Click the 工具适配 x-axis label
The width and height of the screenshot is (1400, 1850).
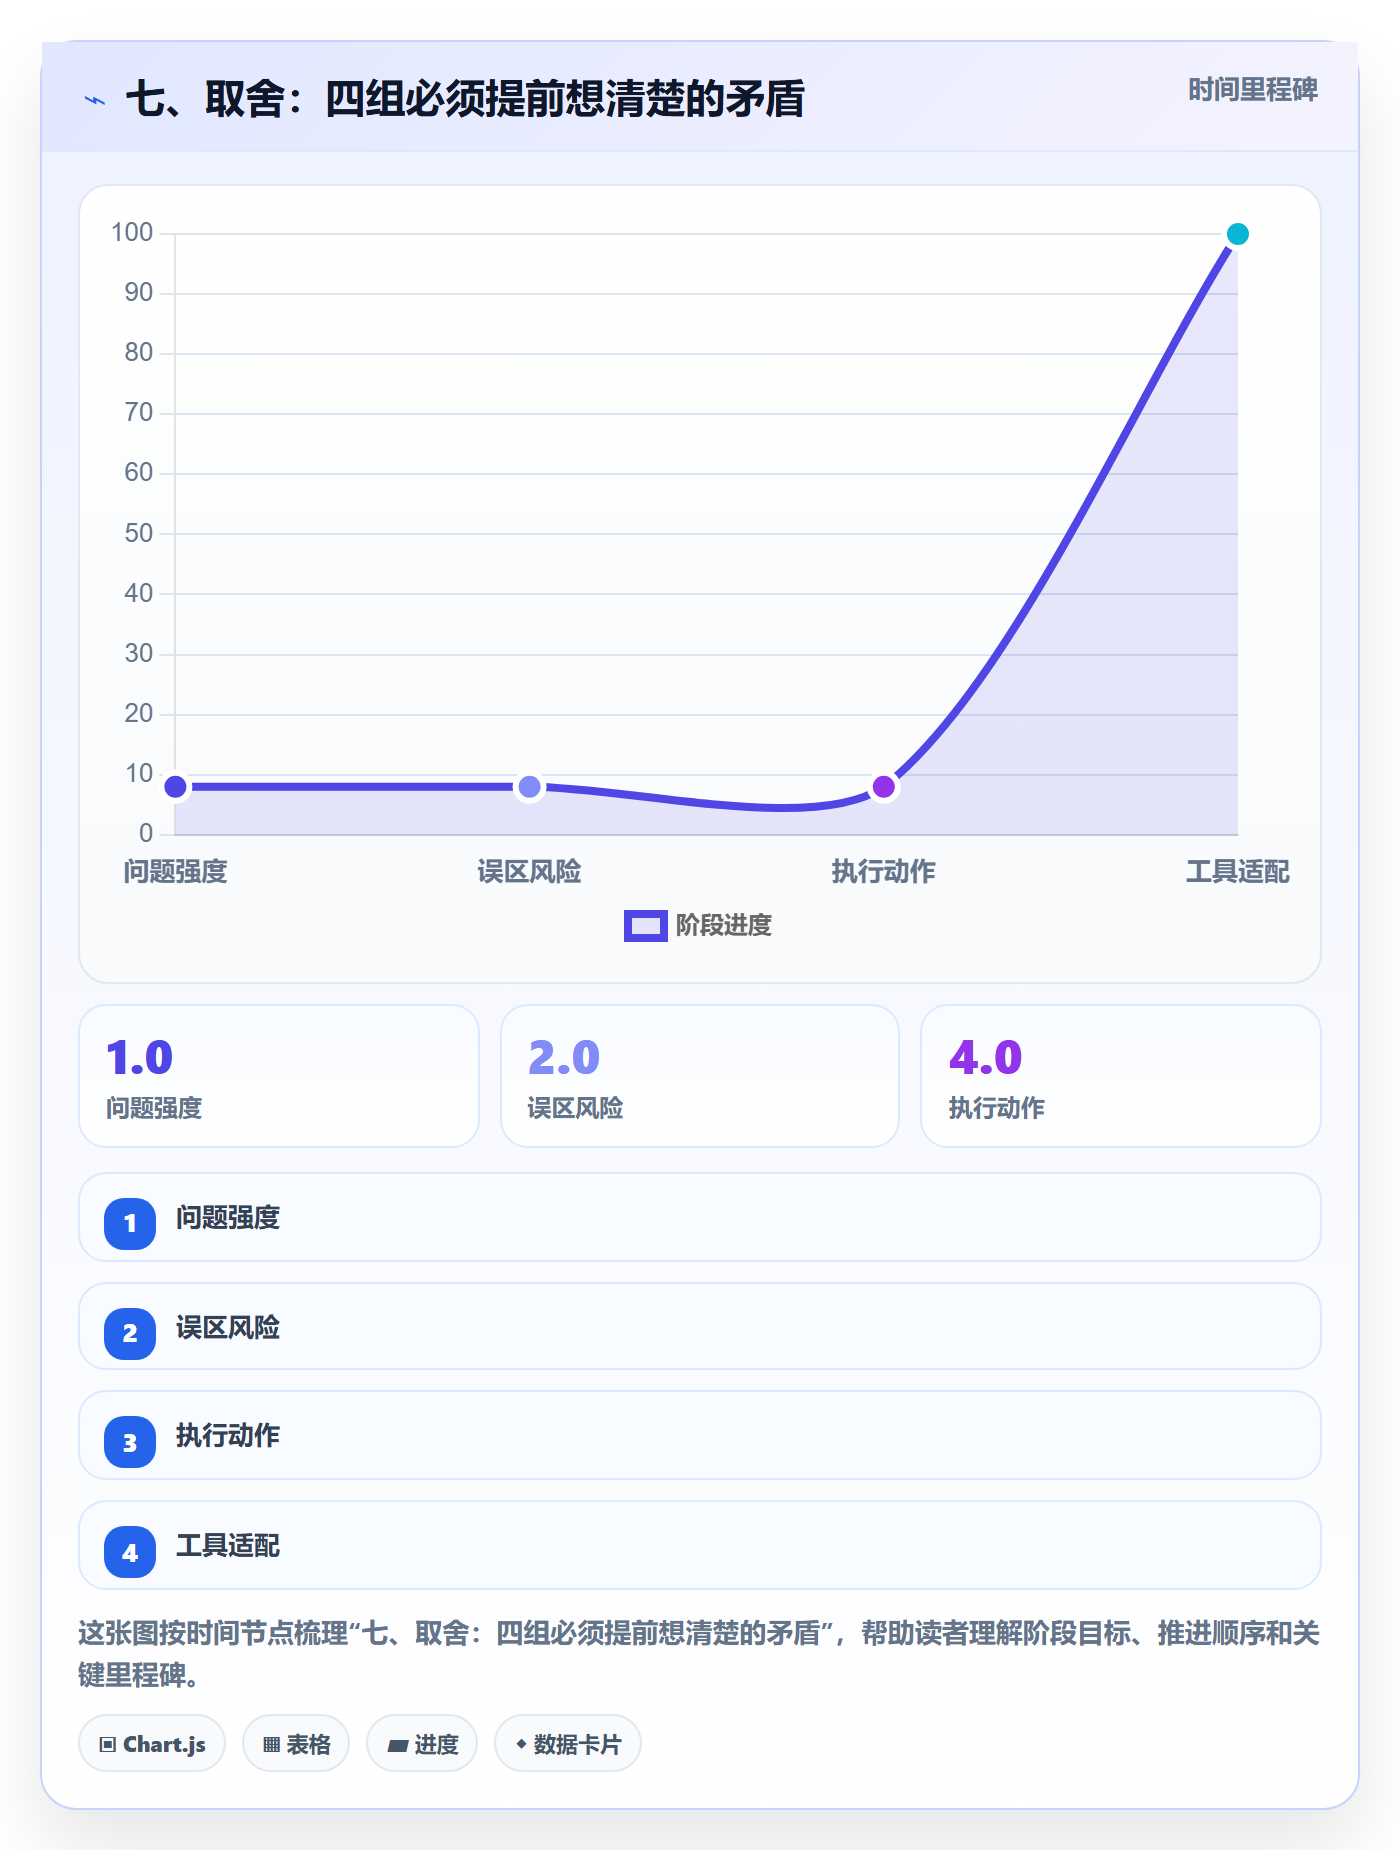pyautogui.click(x=1237, y=872)
